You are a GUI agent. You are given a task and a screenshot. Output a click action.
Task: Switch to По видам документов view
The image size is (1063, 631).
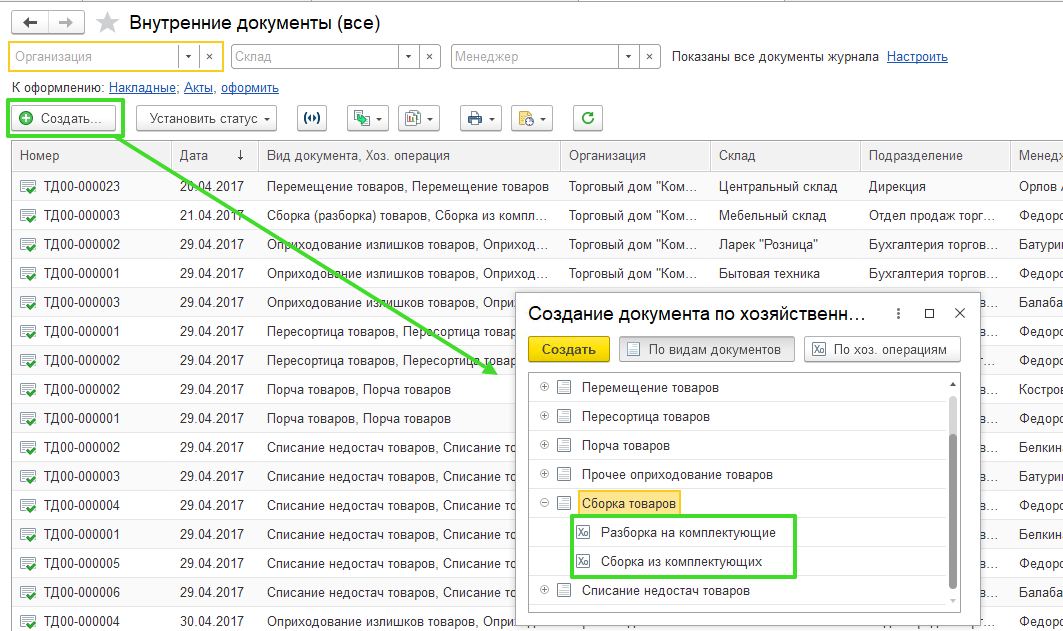point(706,350)
